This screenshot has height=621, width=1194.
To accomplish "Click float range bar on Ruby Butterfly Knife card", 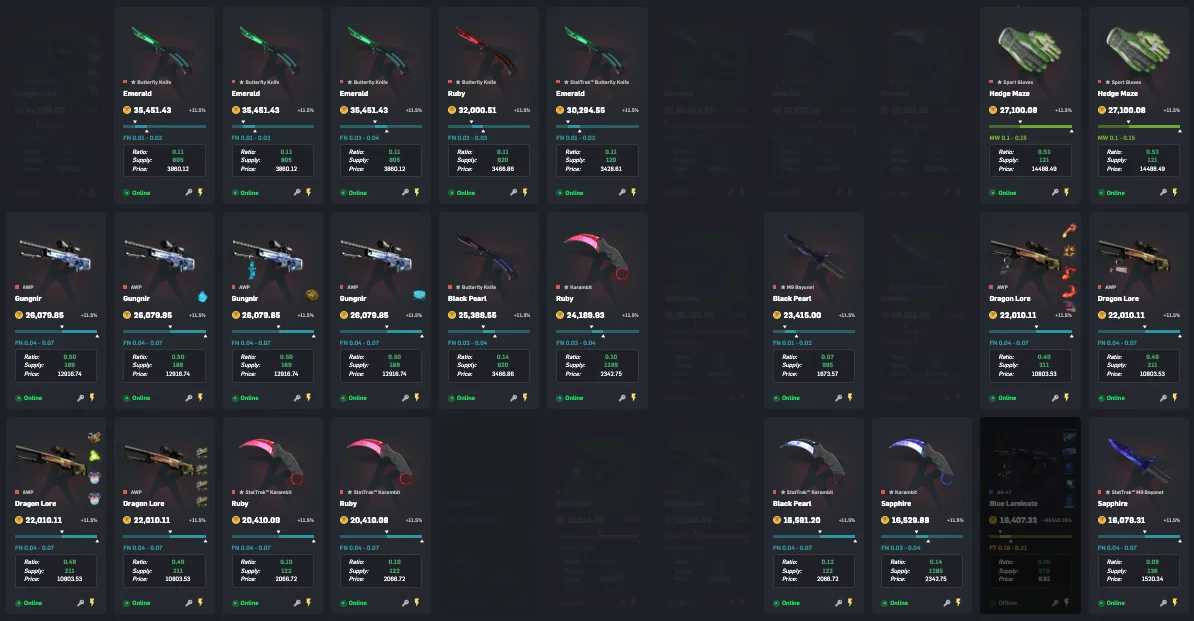I will [x=489, y=126].
